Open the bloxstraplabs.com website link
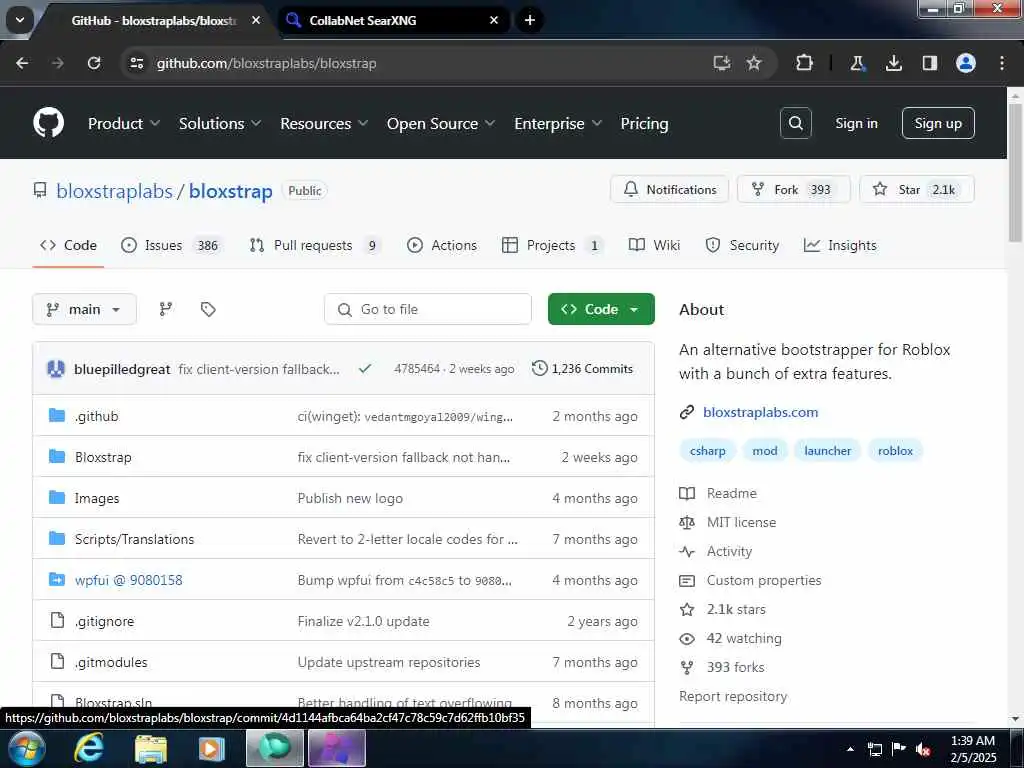This screenshot has width=1024, height=768. tap(760, 412)
